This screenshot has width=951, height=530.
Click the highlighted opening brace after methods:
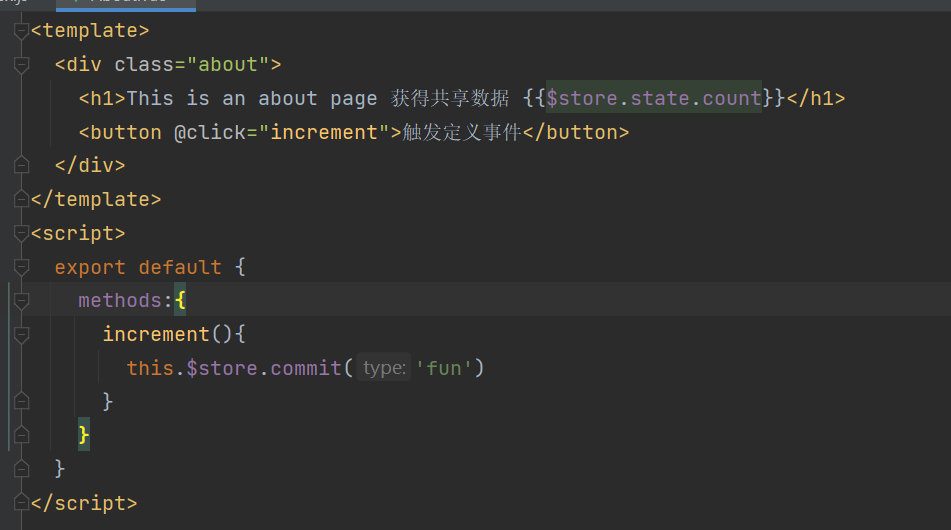click(180, 300)
